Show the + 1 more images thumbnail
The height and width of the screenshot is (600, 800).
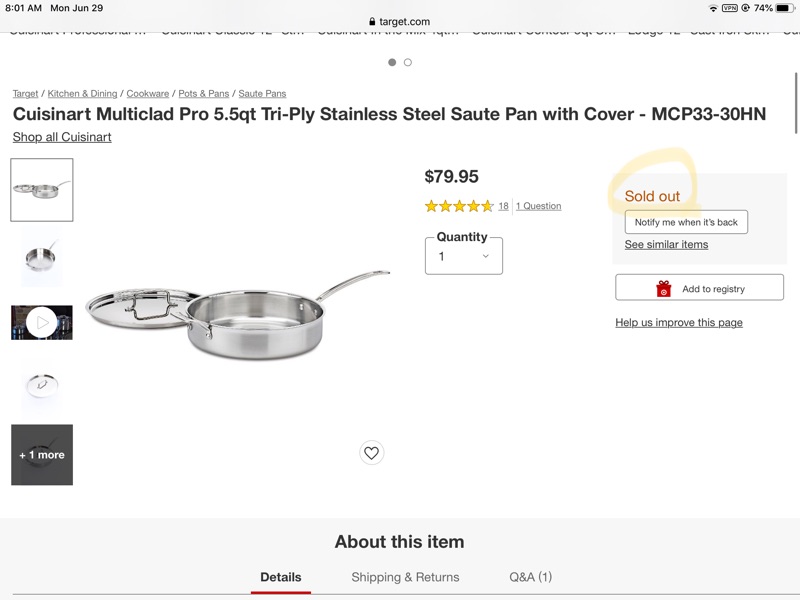point(42,455)
